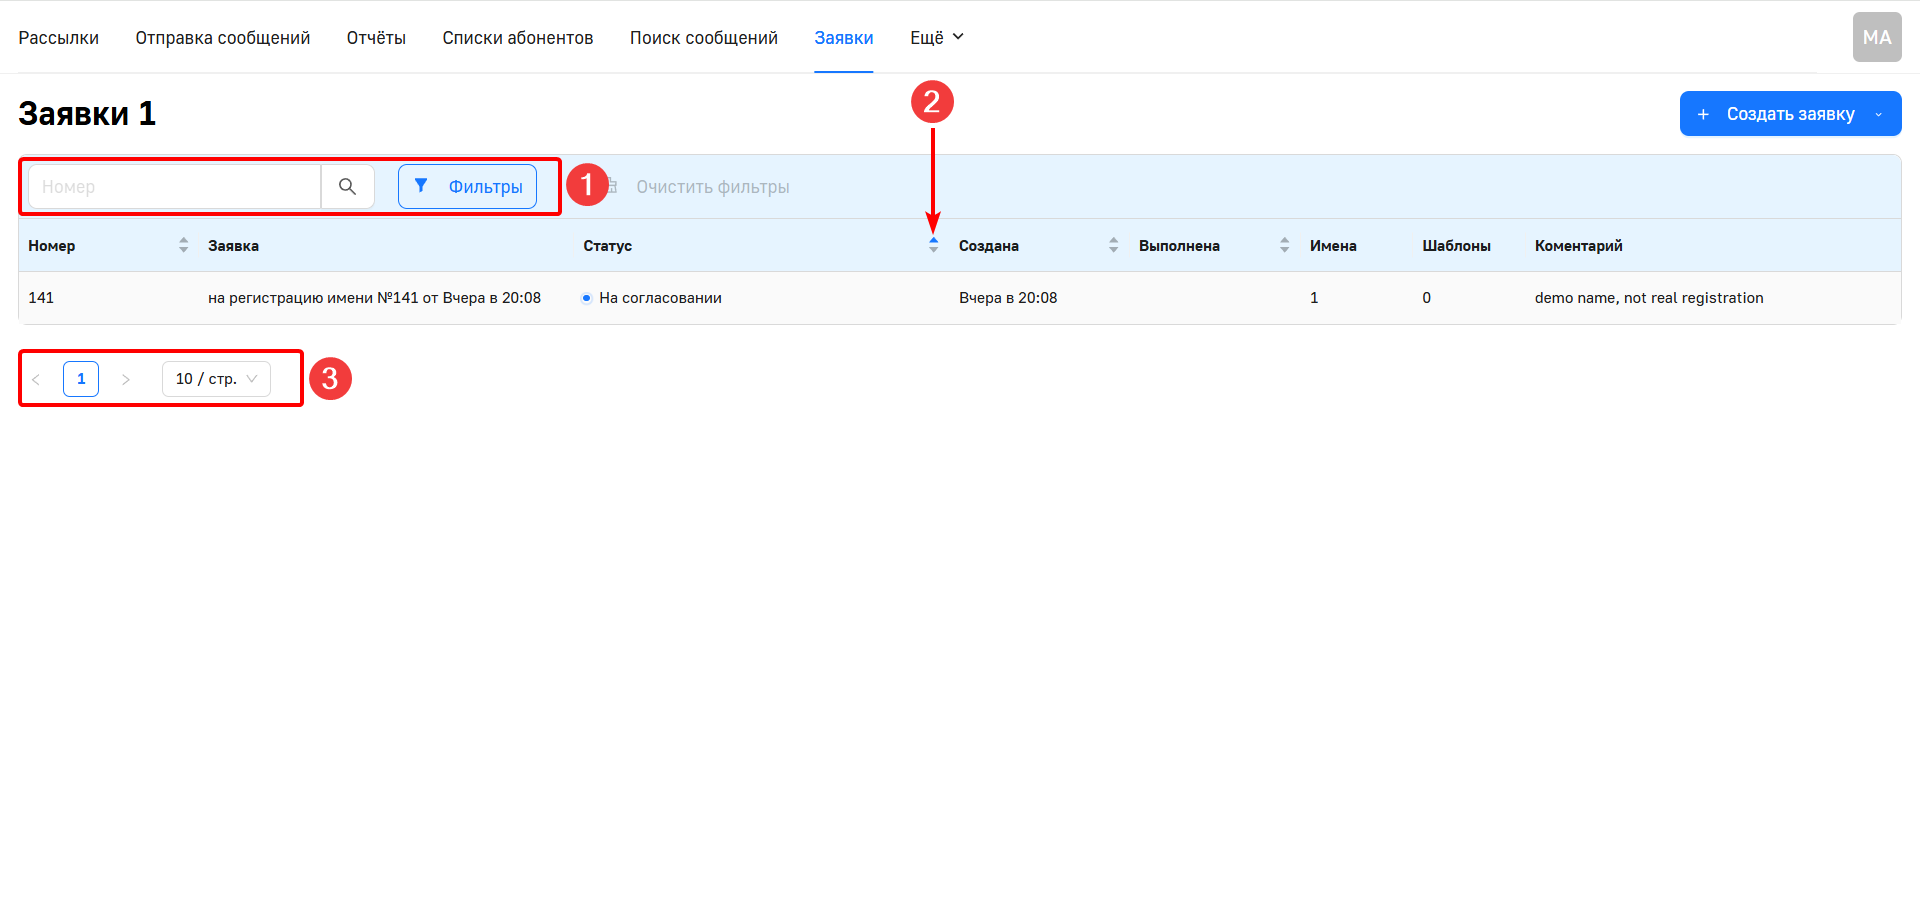
Task: Click the Номер search input field
Action: pyautogui.click(x=175, y=187)
